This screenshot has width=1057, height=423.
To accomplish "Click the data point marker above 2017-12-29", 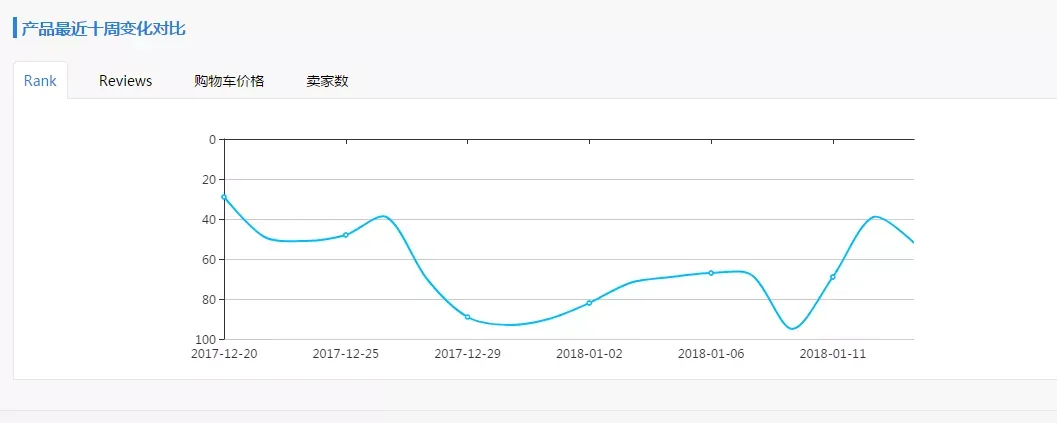I will 467,317.
